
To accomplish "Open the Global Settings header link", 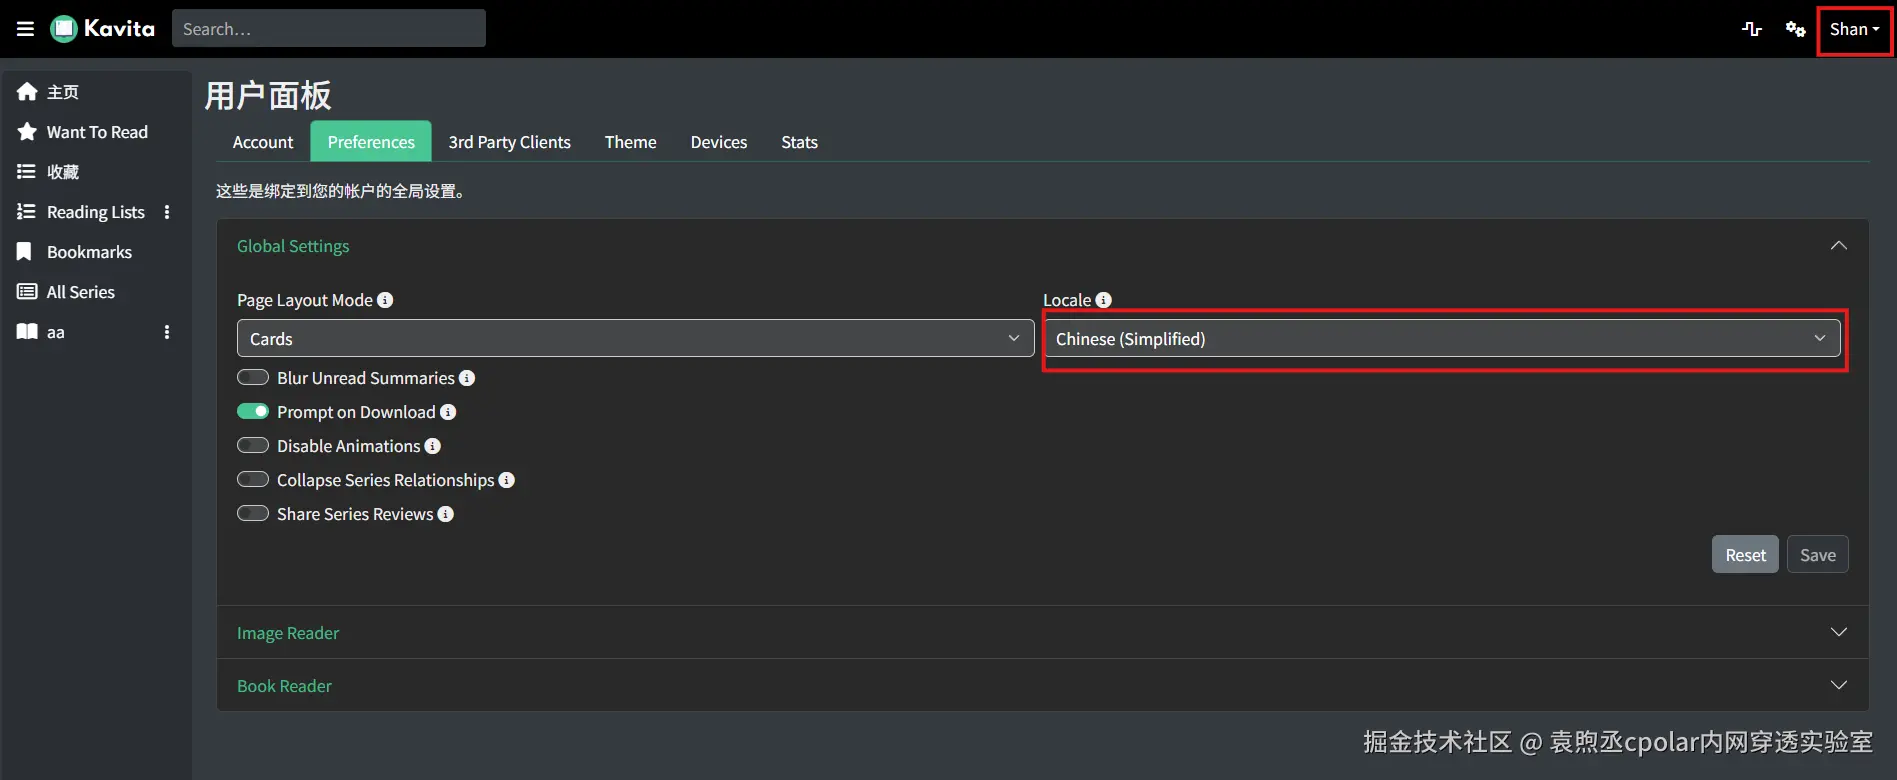I will pos(293,246).
